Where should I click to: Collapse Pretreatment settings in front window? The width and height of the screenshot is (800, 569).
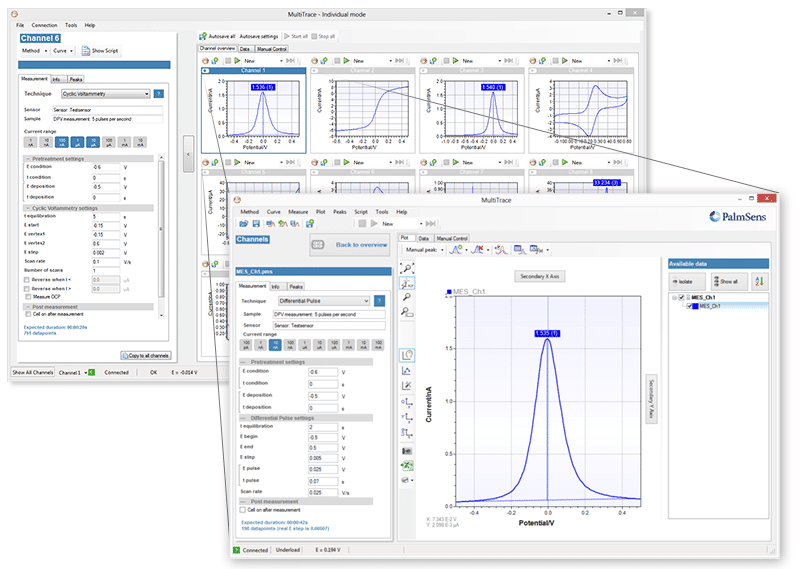tap(243, 362)
